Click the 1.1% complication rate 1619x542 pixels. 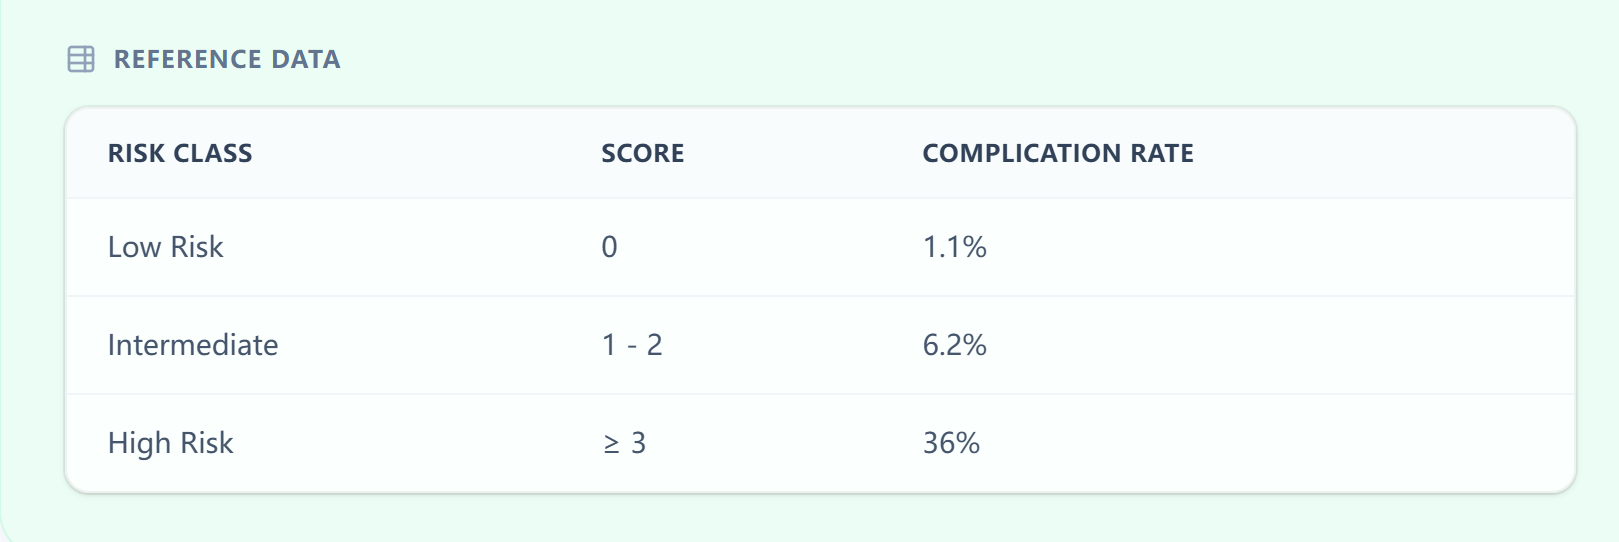coord(954,247)
